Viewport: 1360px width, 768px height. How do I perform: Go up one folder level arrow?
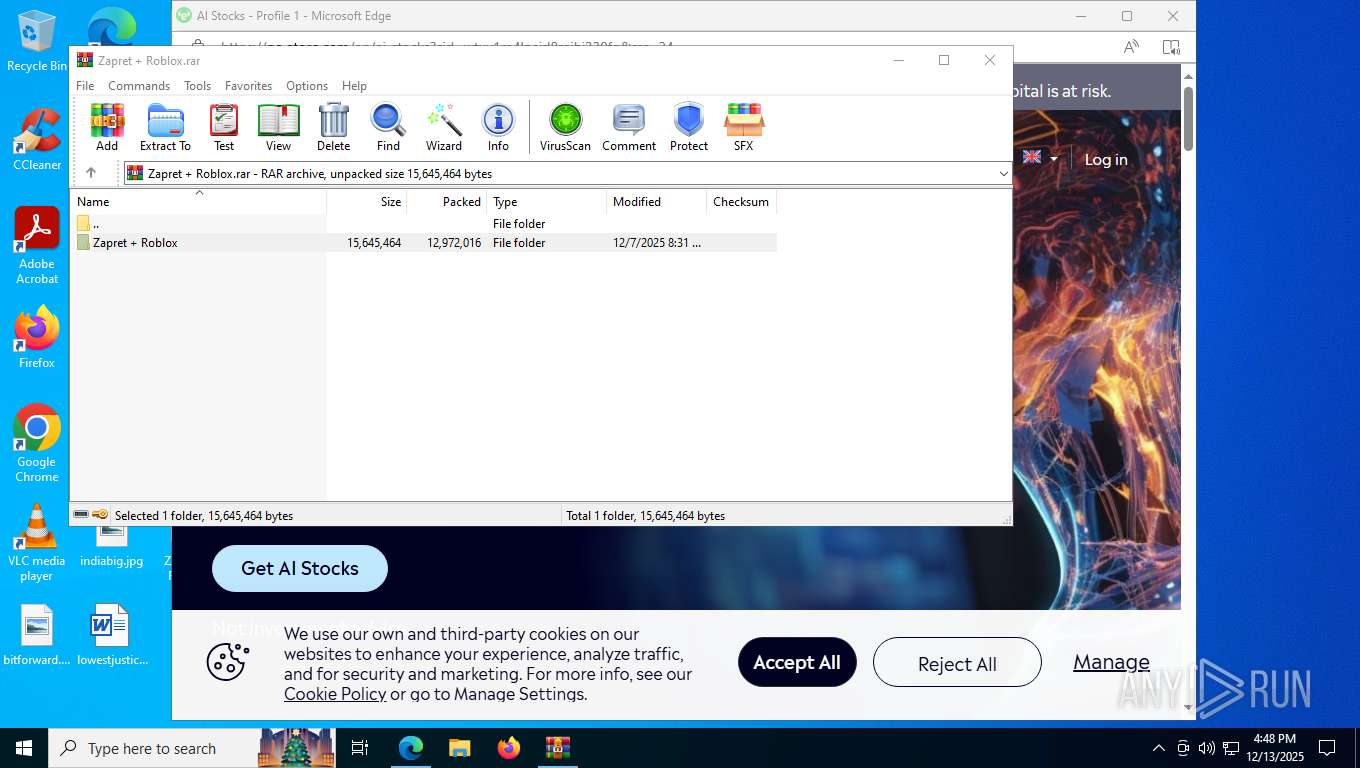pyautogui.click(x=91, y=173)
